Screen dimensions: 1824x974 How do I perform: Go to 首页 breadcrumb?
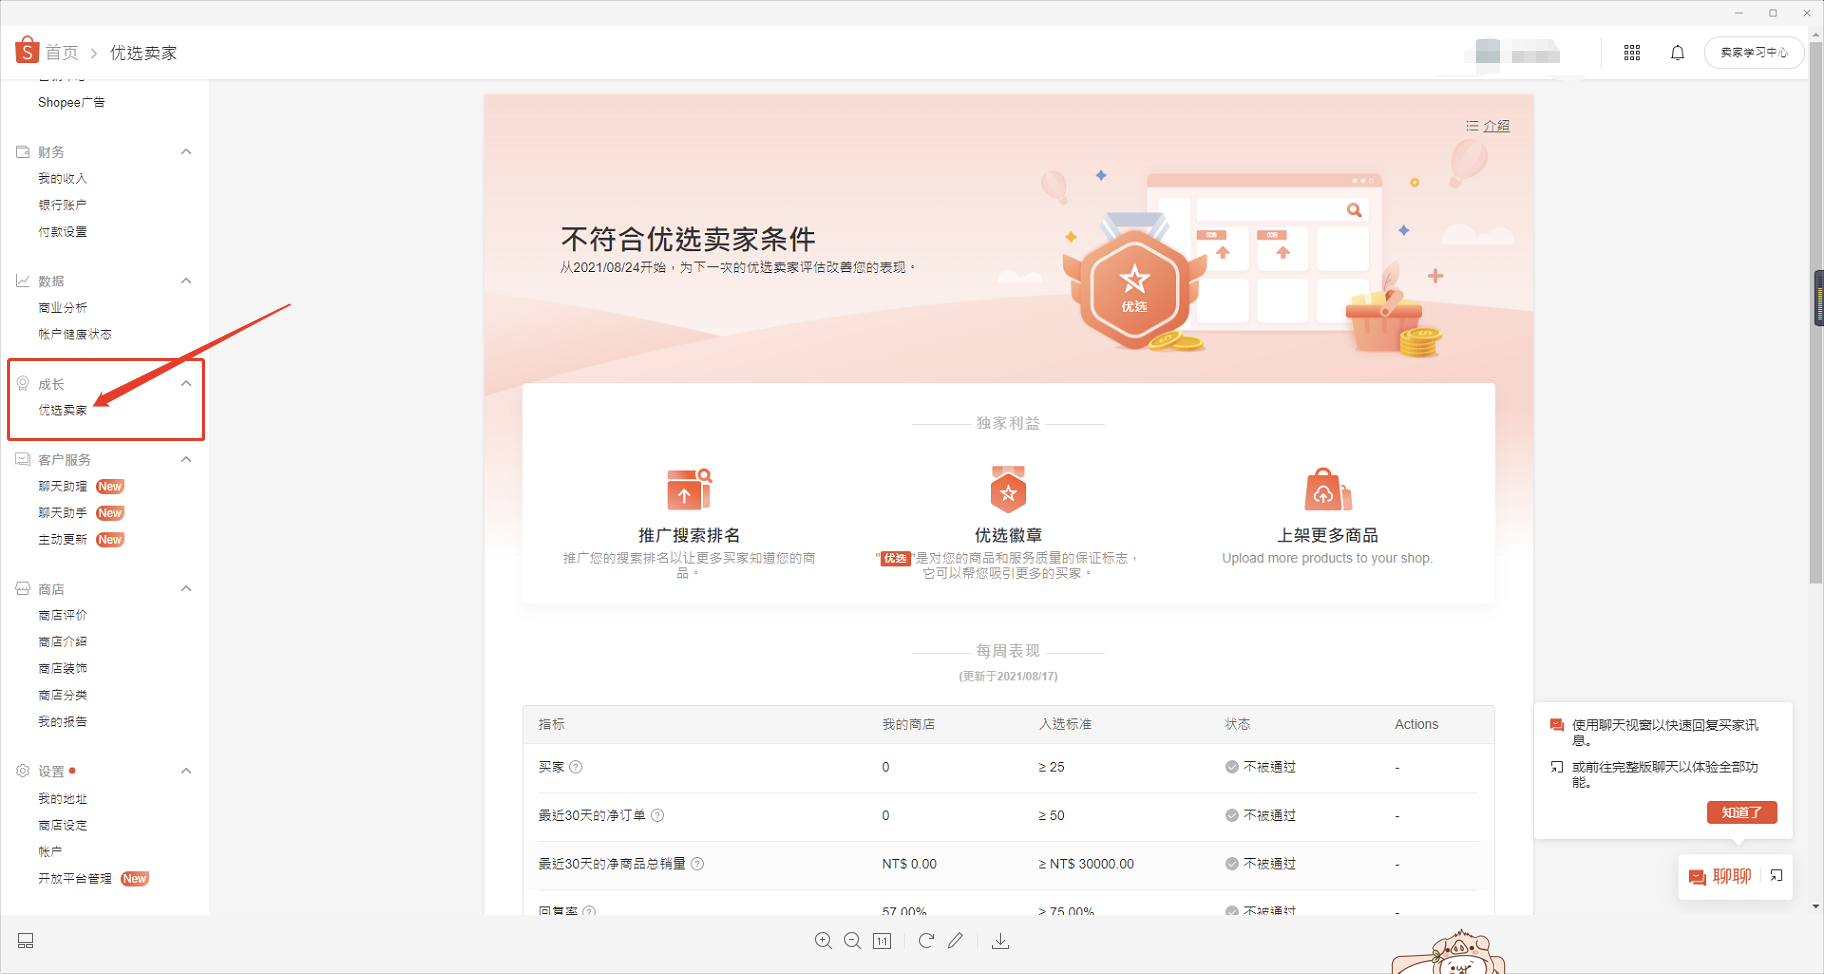point(62,52)
